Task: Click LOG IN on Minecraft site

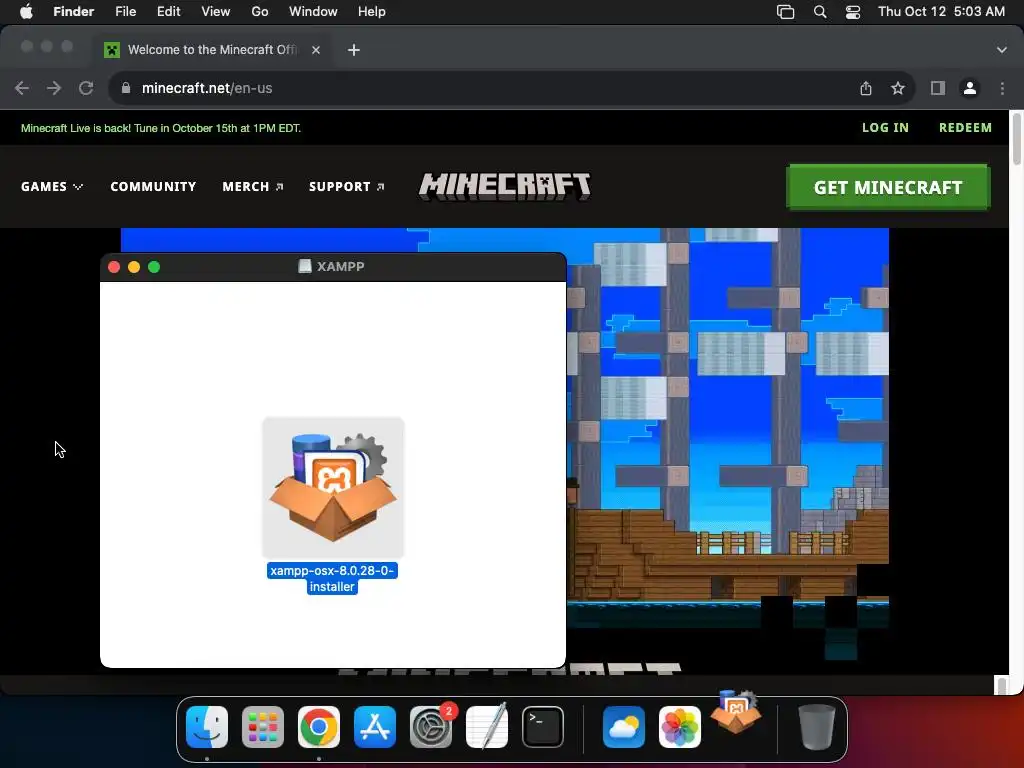Action: 885,128
